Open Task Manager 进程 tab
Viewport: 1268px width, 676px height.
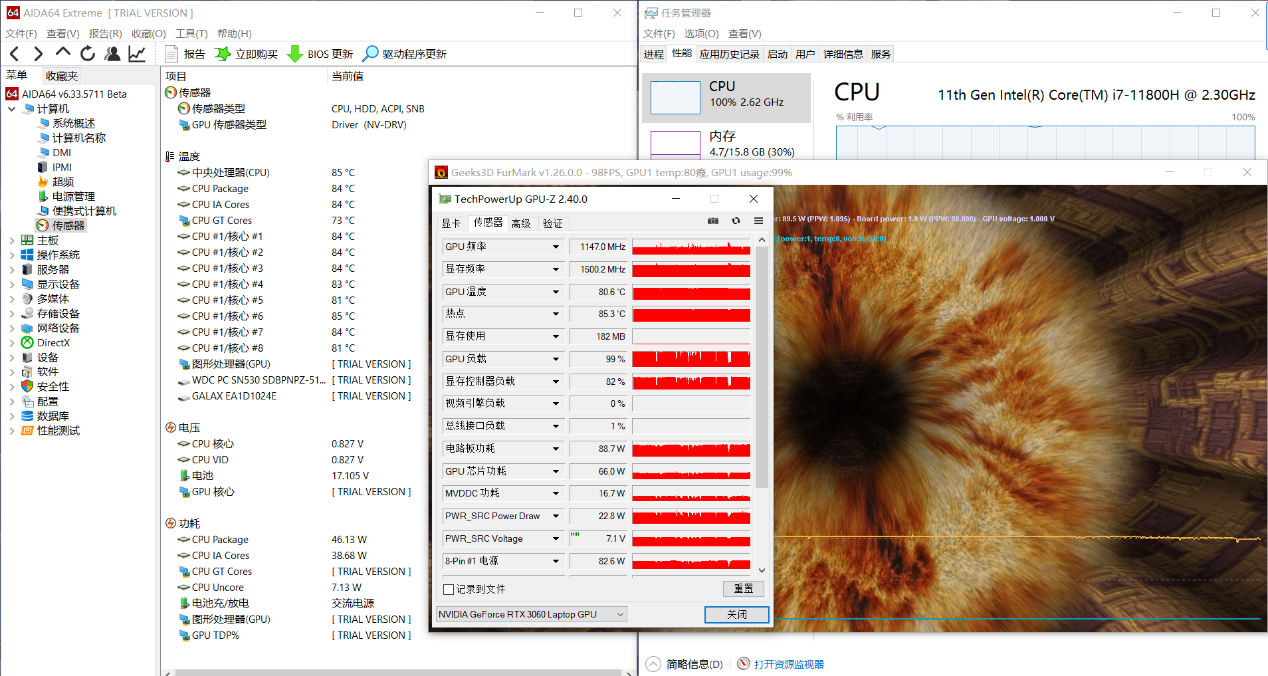[654, 54]
